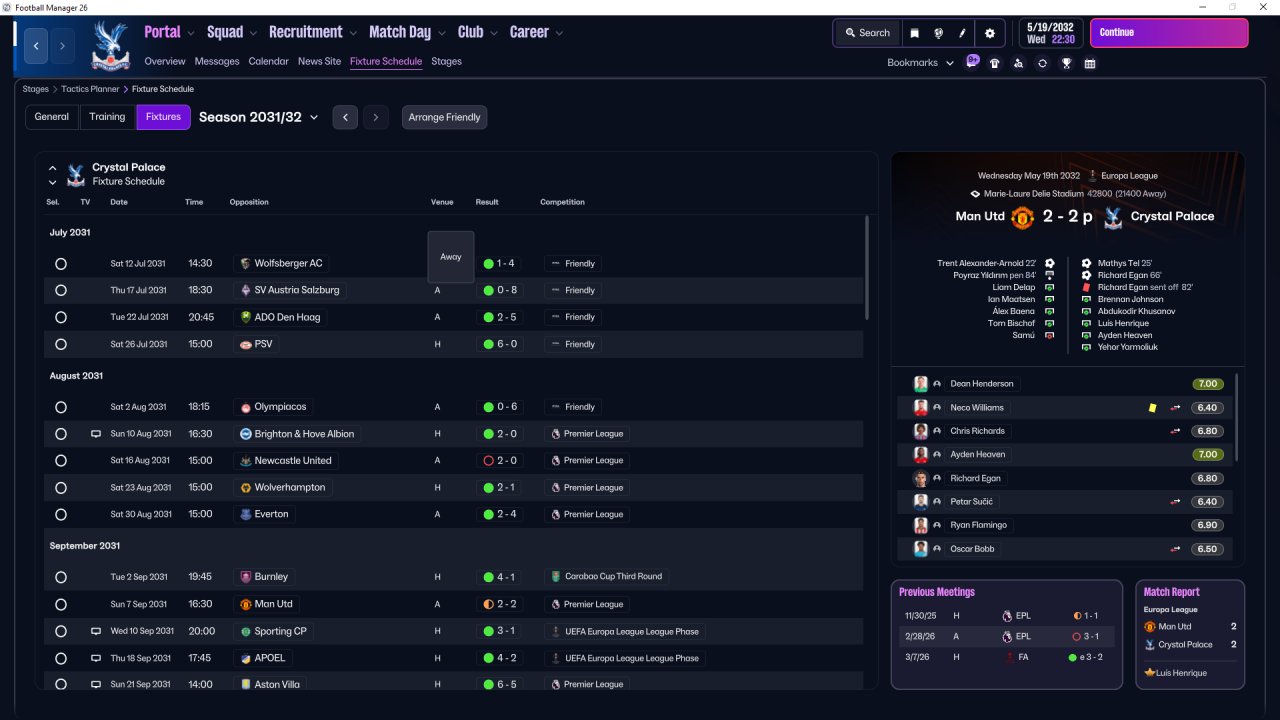Viewport: 1280px width, 720px height.
Task: Select the Everton fixture radio button
Action: (x=61, y=514)
